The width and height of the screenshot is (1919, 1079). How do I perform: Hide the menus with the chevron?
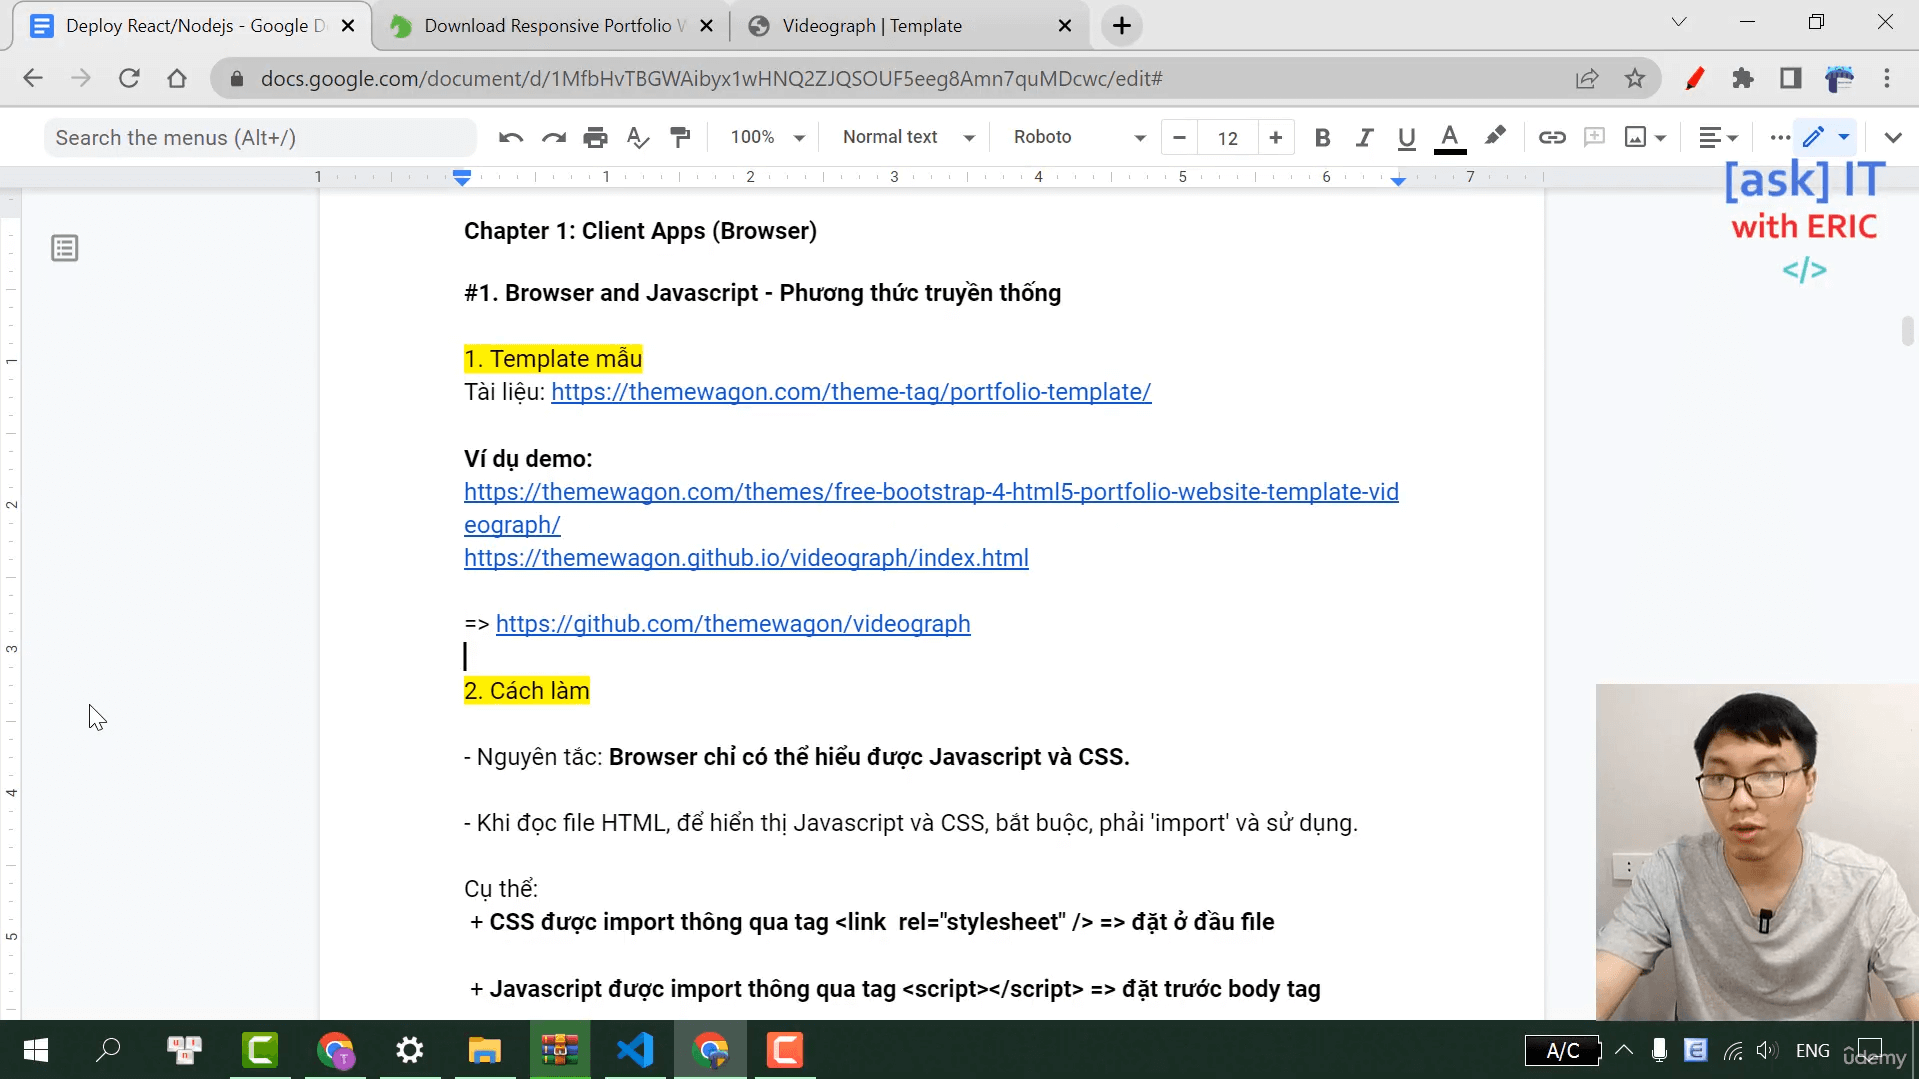(x=1892, y=137)
